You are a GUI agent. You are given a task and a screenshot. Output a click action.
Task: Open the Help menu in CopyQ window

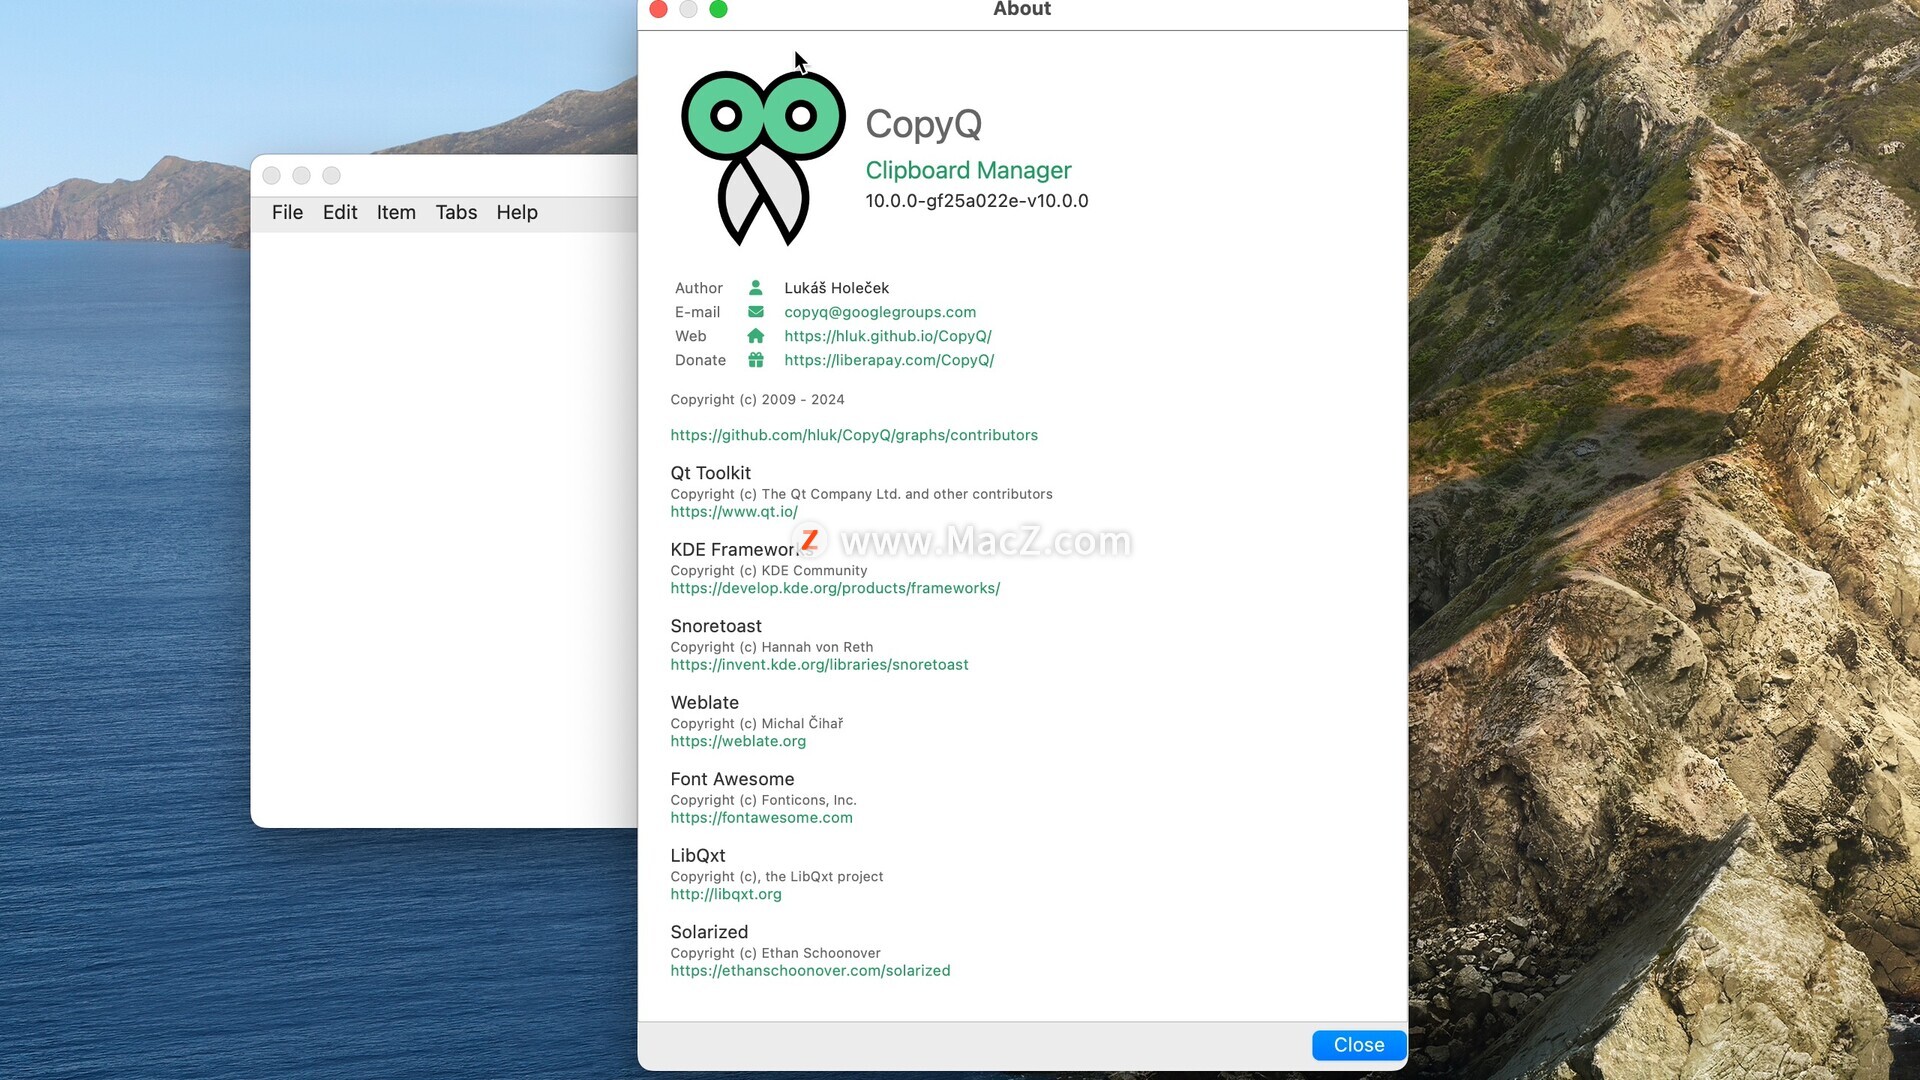point(517,212)
